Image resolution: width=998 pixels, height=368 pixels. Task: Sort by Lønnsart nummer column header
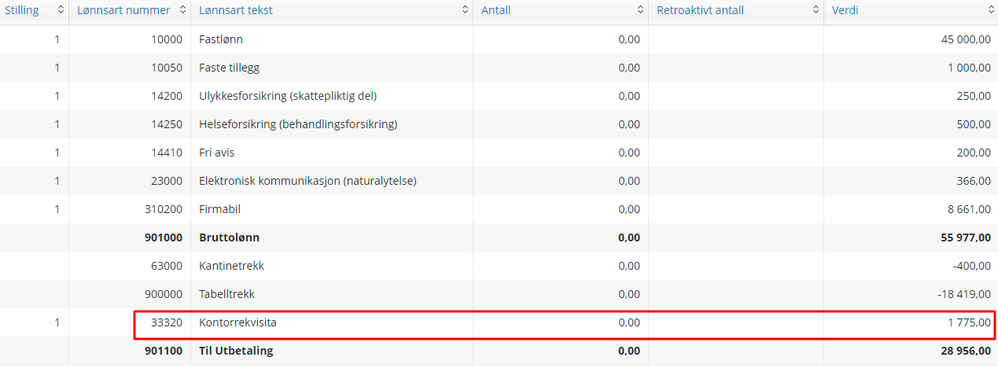tap(123, 10)
